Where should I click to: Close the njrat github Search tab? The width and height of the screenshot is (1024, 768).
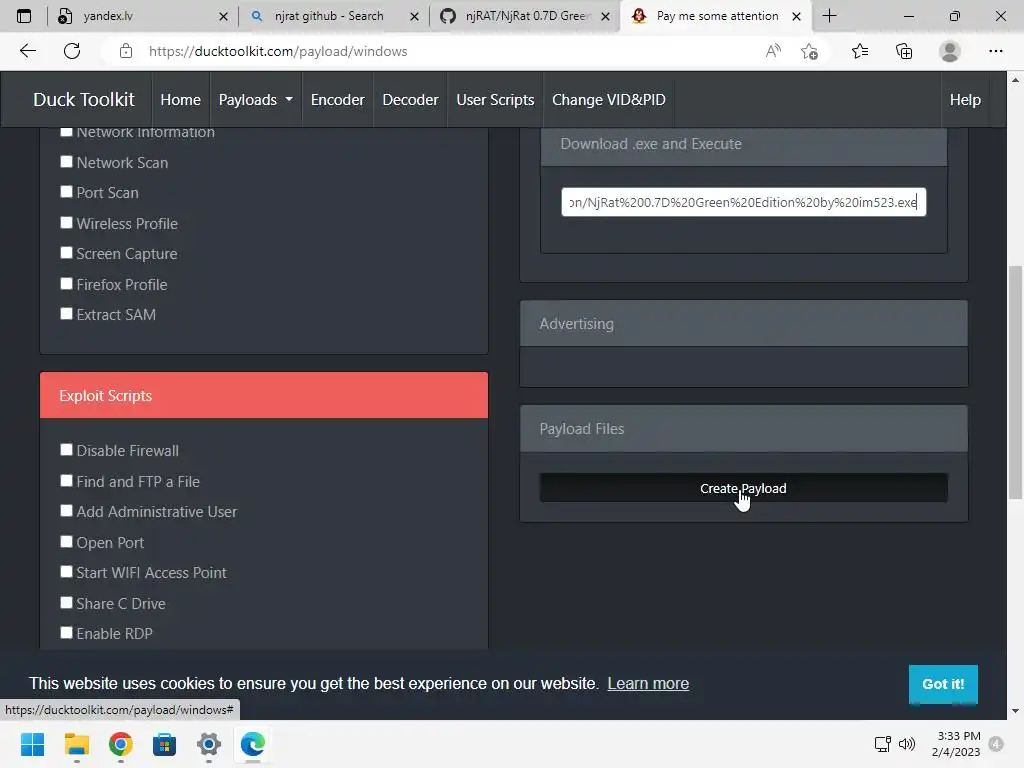tap(414, 16)
